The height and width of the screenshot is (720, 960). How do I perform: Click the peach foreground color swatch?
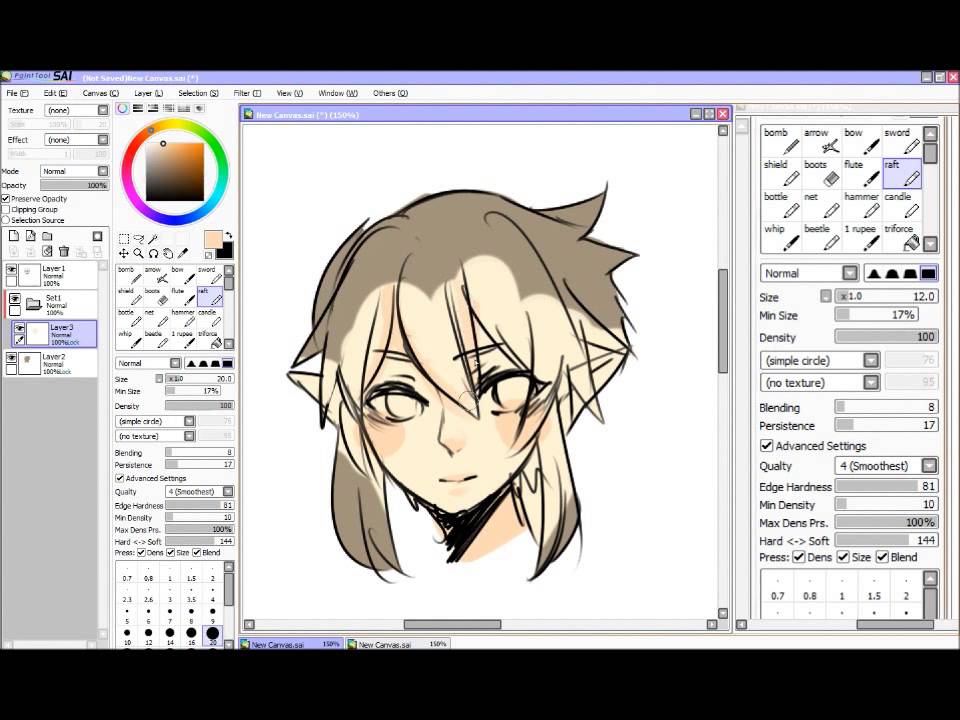(x=213, y=239)
